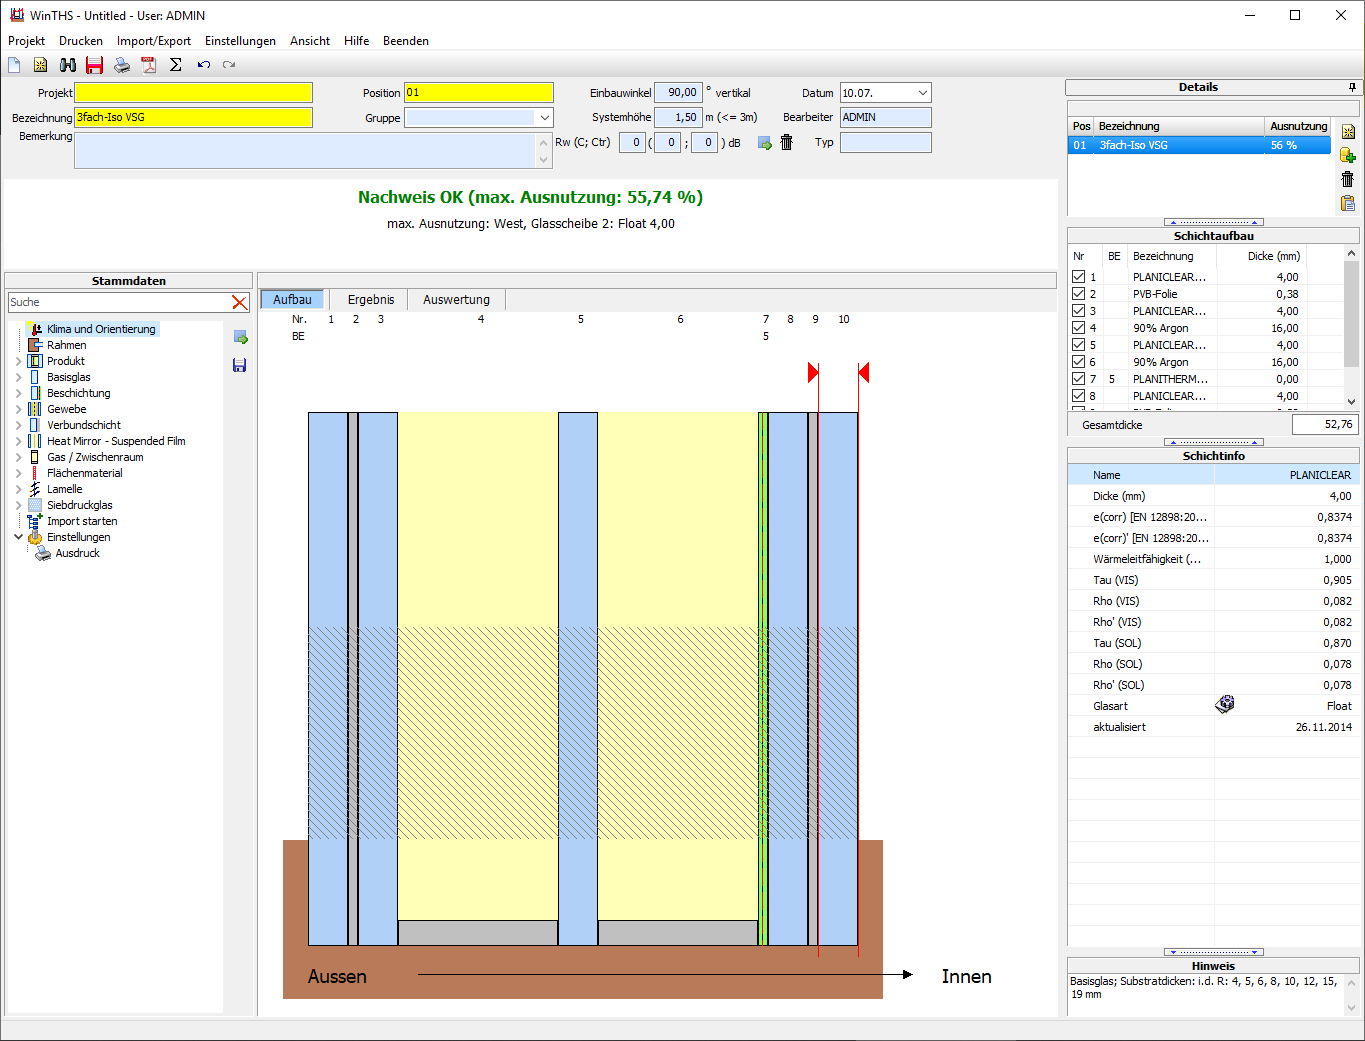The width and height of the screenshot is (1365, 1041).
Task: Toggle checkbox for layer 7 PLANITHERM
Action: [1079, 379]
